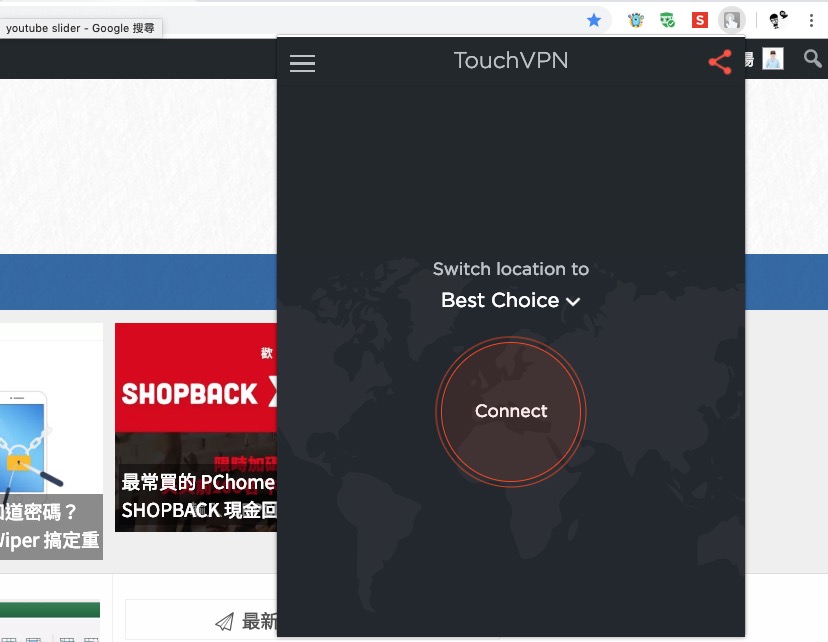Click the author avatar in site header
828x642 pixels.
[773, 59]
